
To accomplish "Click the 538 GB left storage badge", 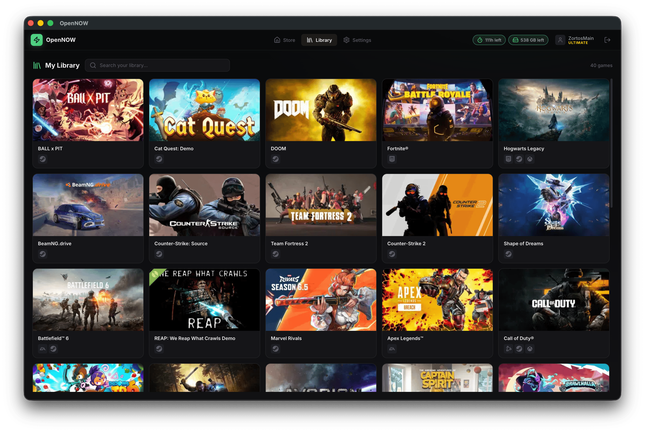I will (528, 40).
